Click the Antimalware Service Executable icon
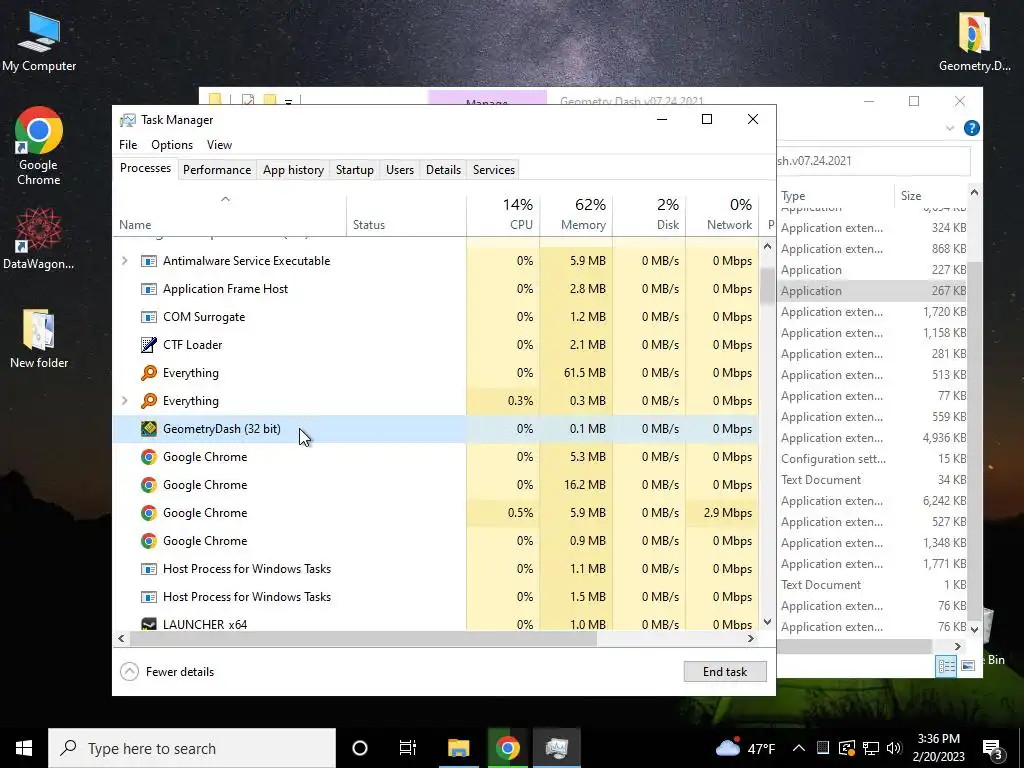Screen dimensions: 1024x768 (x=149, y=261)
